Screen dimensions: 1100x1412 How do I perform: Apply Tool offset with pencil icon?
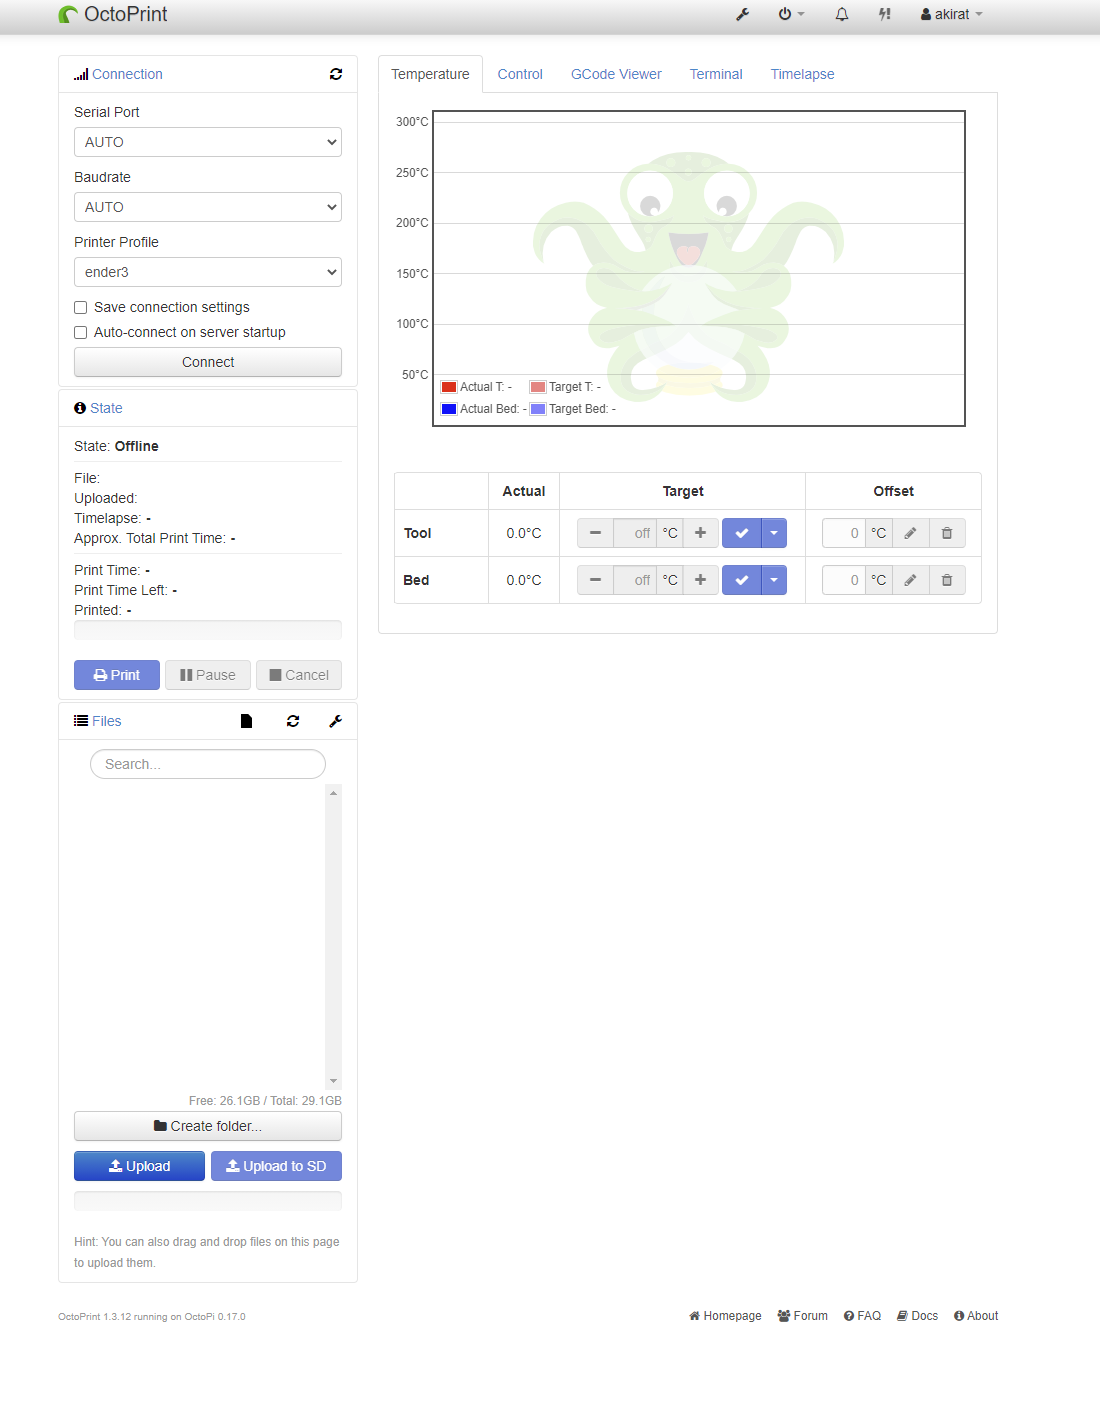point(910,533)
